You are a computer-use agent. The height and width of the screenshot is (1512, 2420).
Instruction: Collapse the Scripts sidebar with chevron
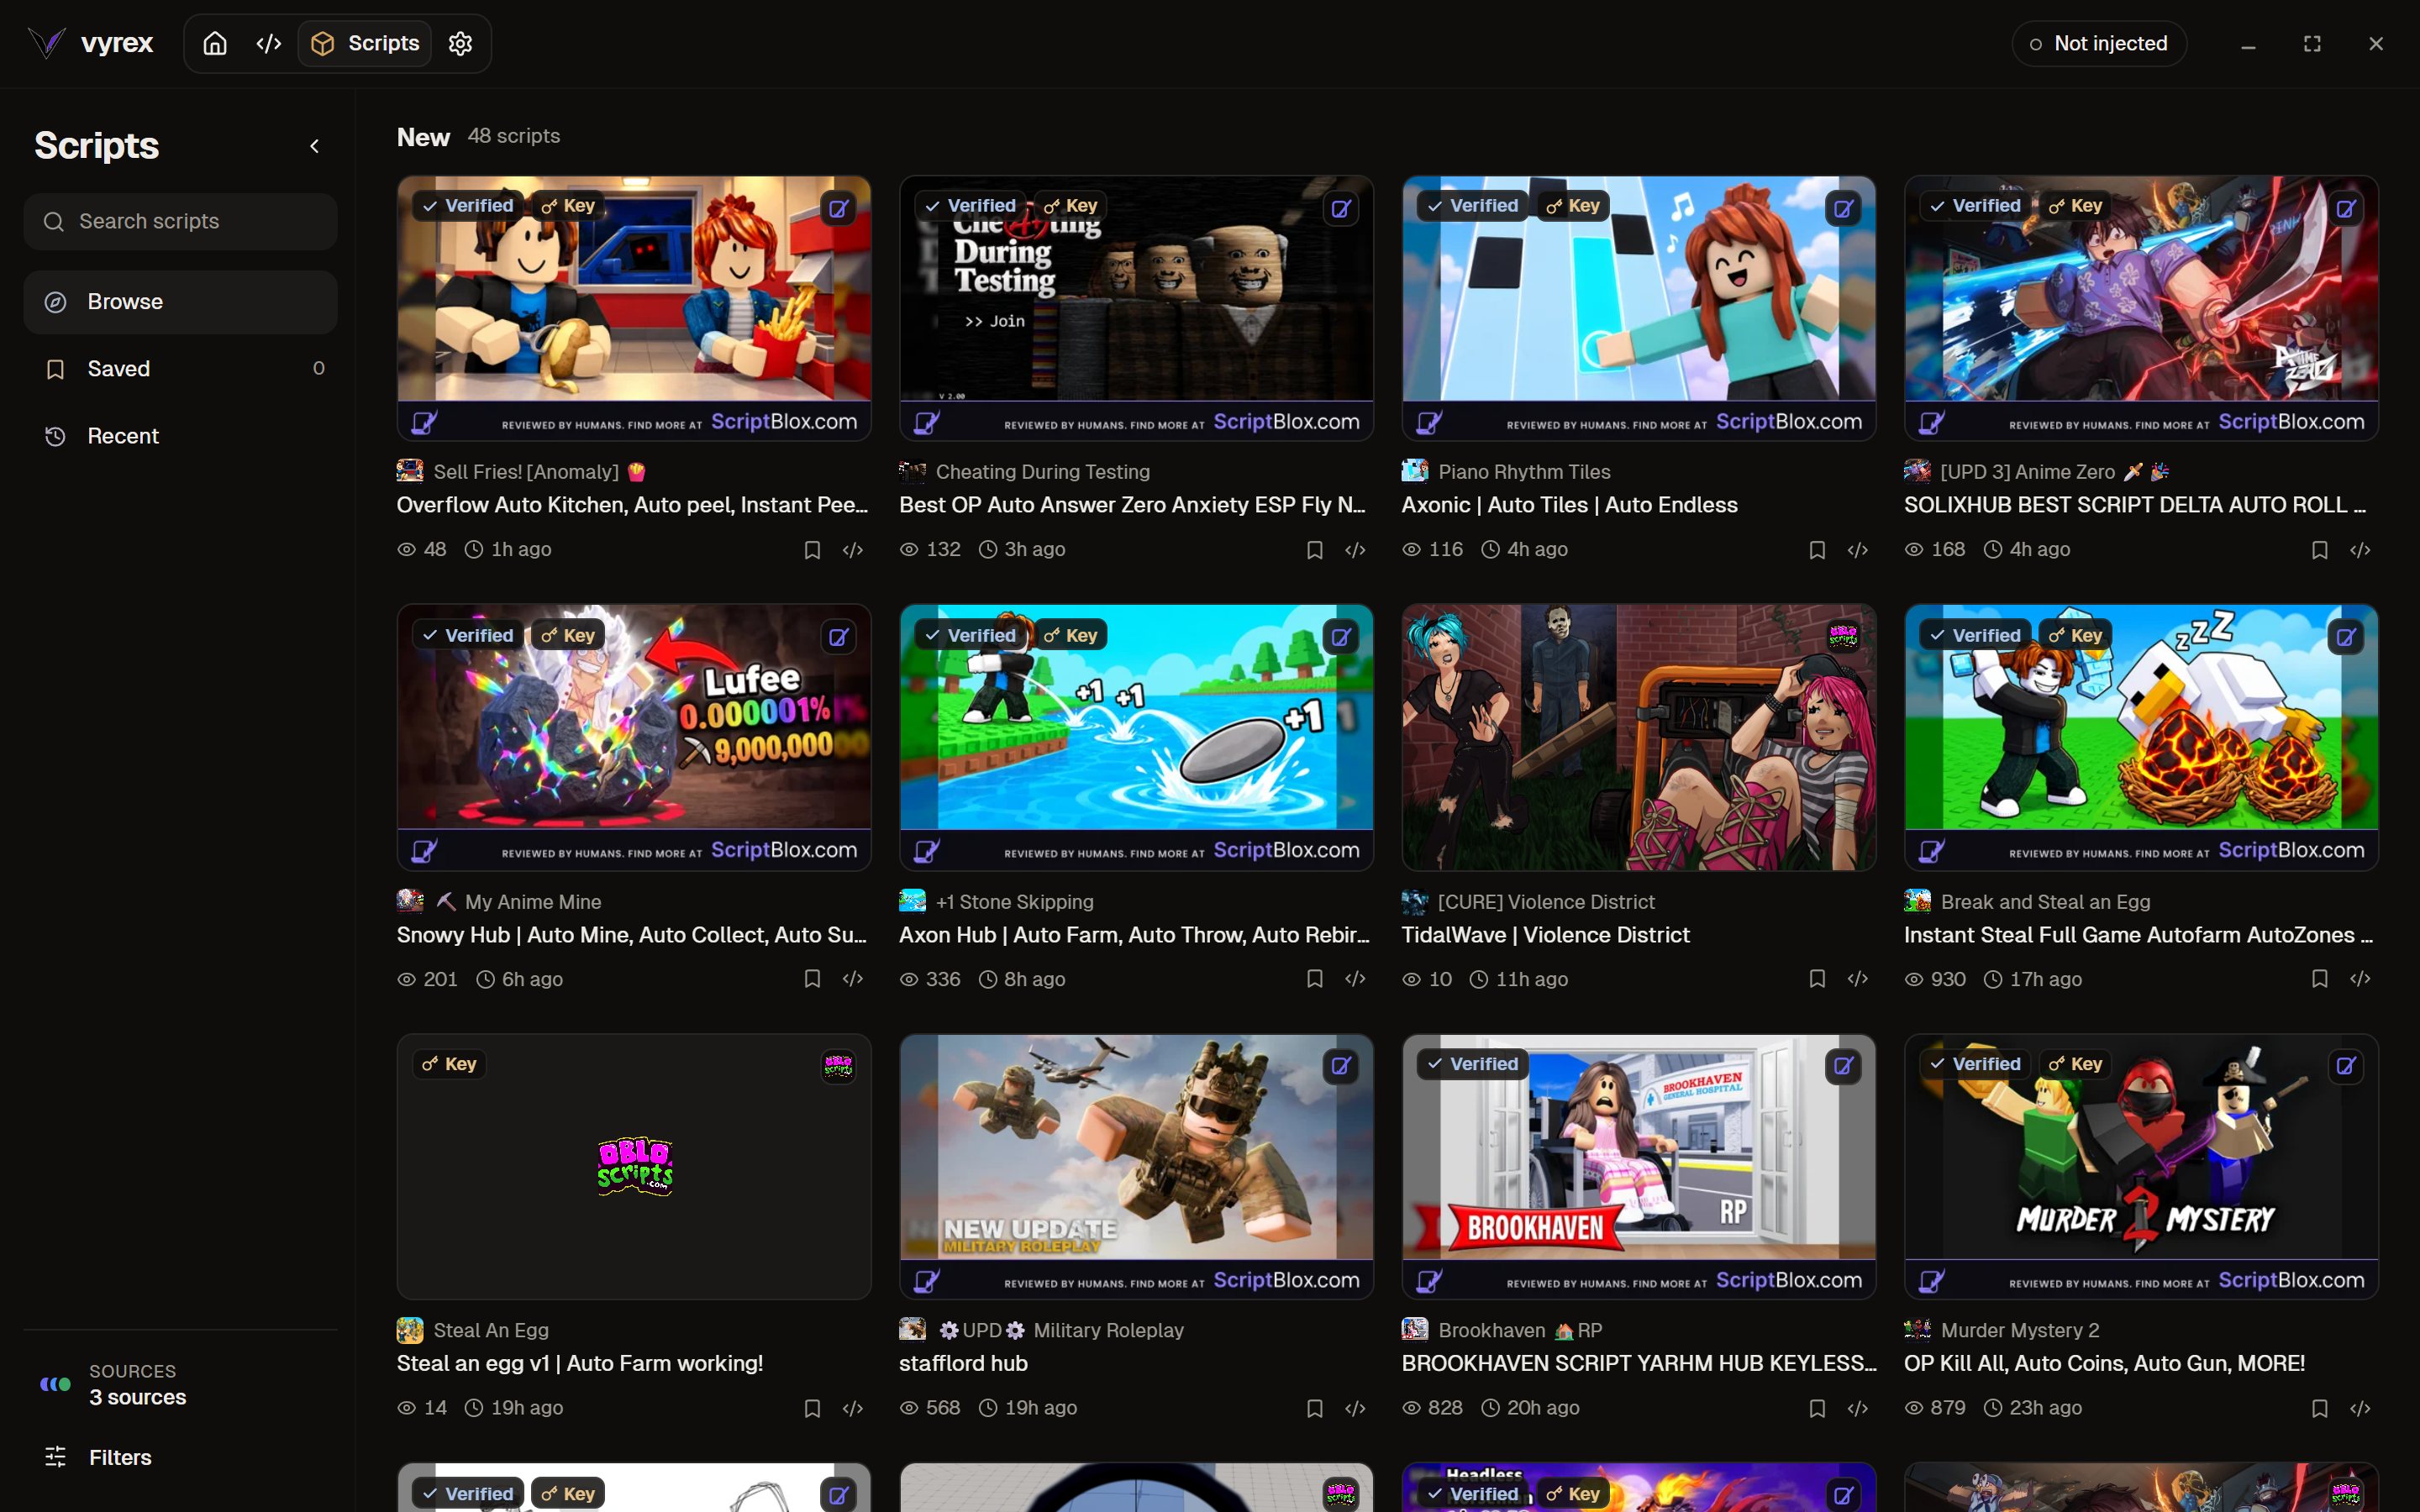click(x=315, y=146)
